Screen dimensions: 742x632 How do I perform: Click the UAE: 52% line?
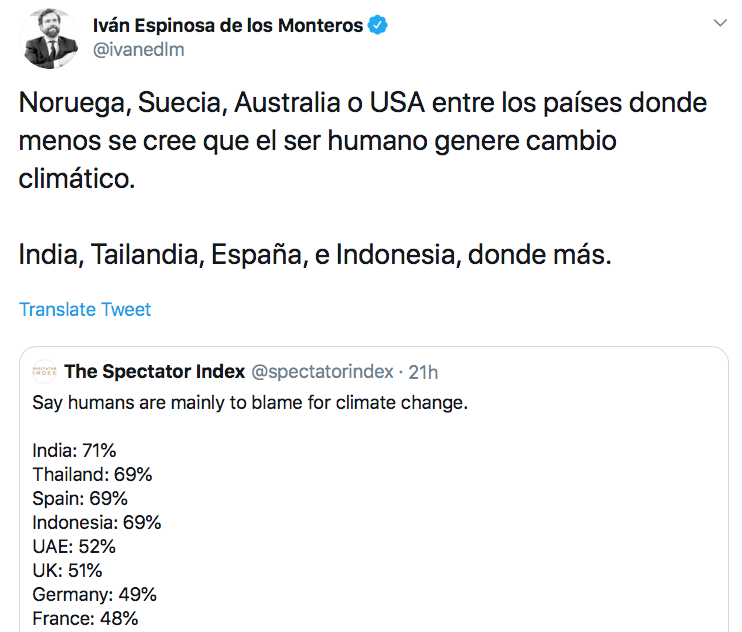(x=74, y=547)
